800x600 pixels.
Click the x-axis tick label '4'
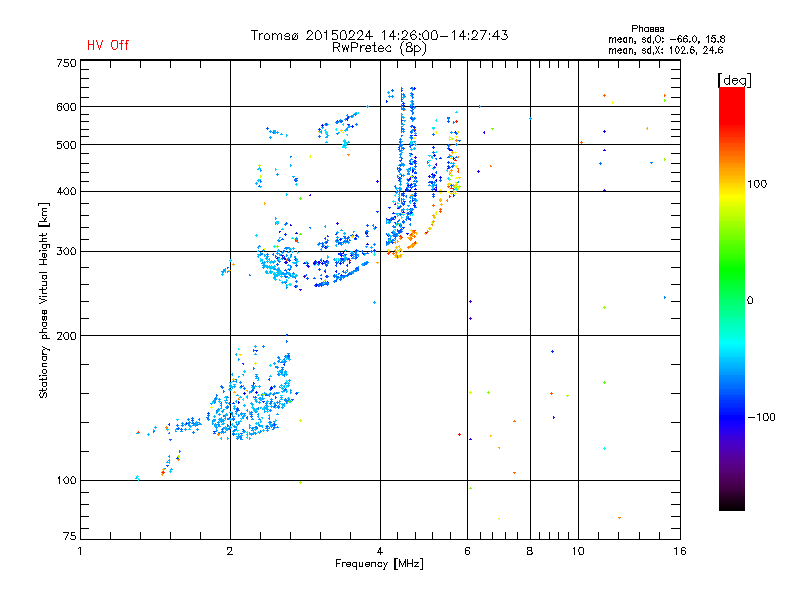click(x=380, y=551)
